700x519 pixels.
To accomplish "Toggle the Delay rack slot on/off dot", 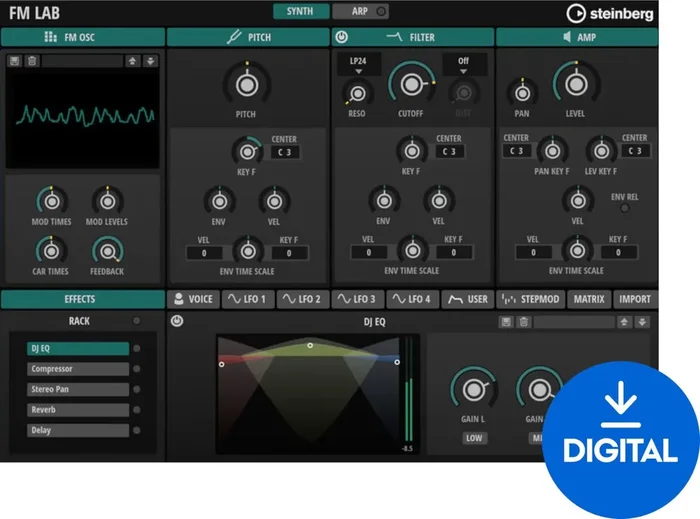I will tap(137, 430).
